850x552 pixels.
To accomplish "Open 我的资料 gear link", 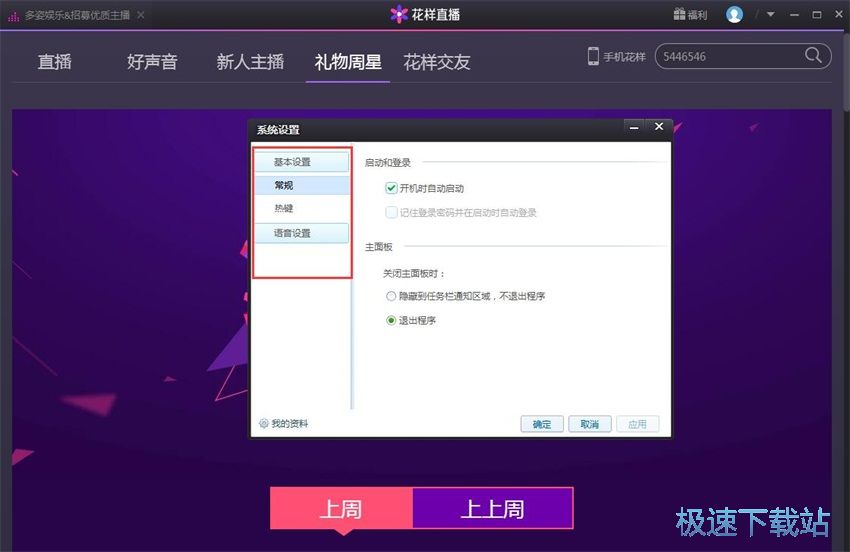I will click(x=284, y=423).
